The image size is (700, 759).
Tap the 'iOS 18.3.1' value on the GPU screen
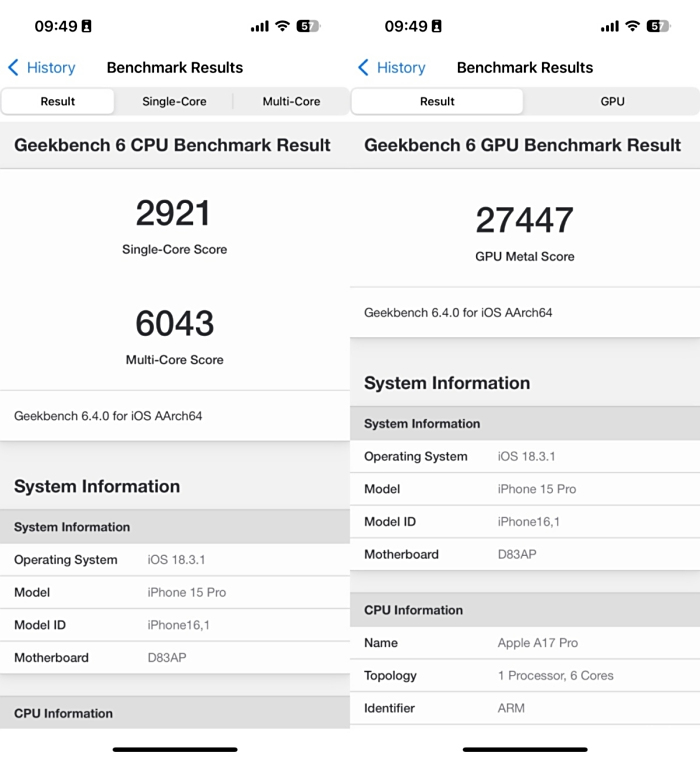pyautogui.click(x=526, y=456)
